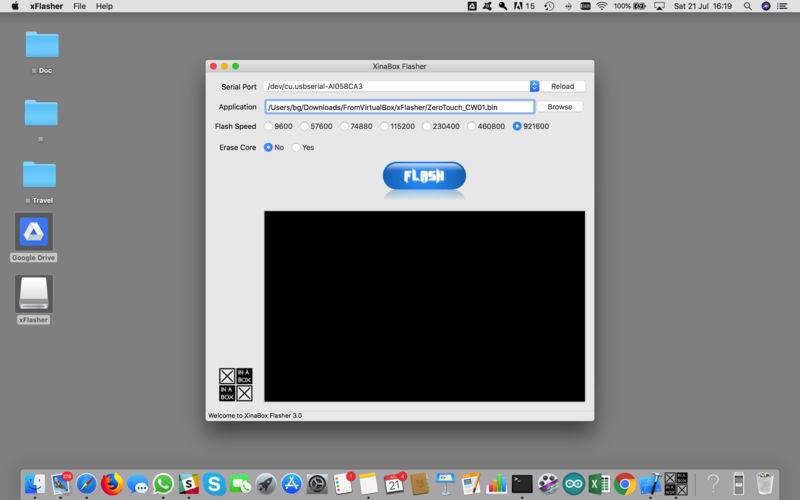Click Wi-Fi icon in menu bar

click(x=602, y=6)
